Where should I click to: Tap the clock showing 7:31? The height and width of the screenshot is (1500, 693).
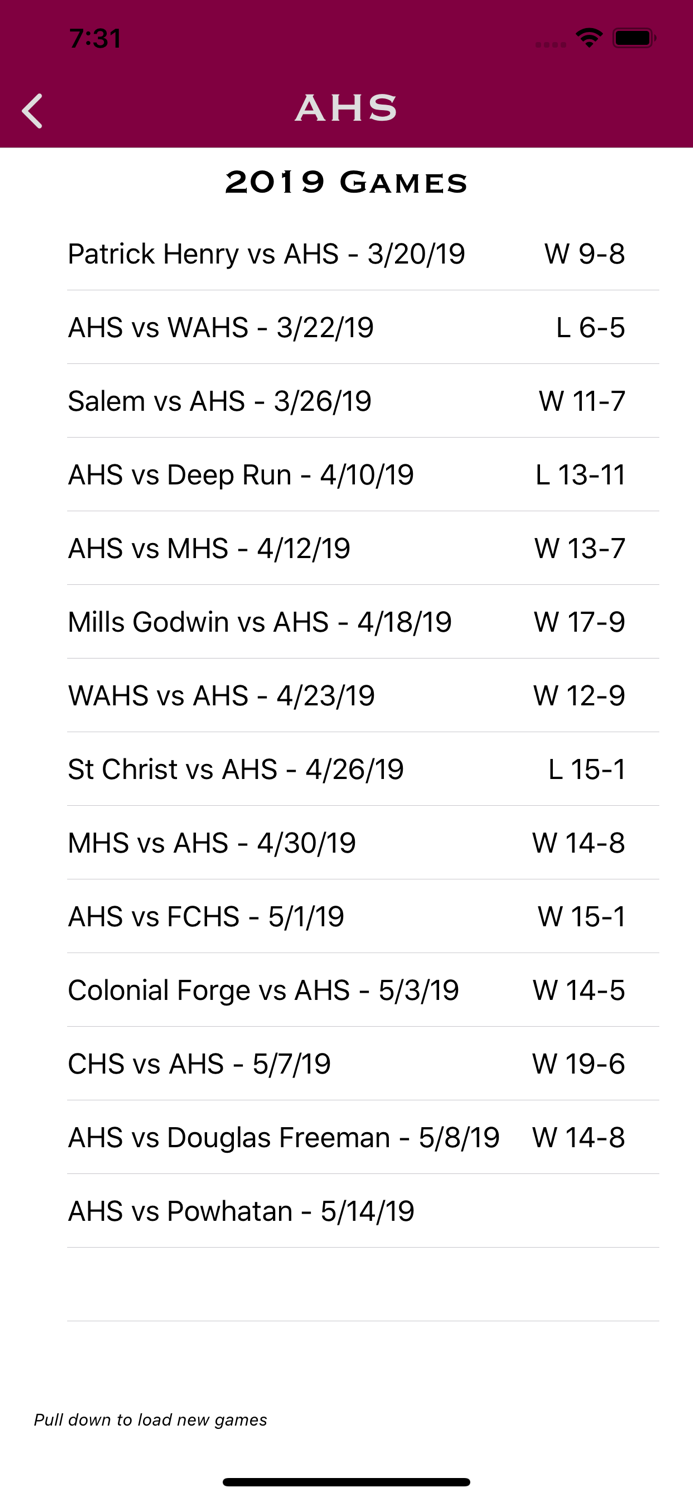pos(96,38)
